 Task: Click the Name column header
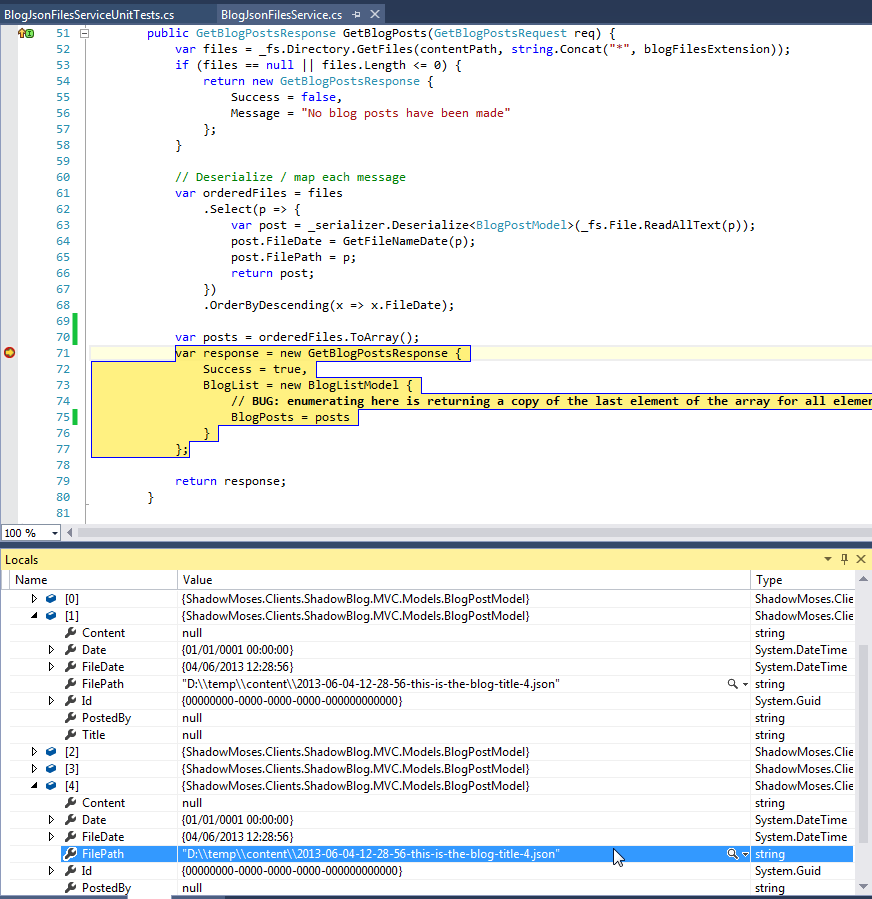click(x=93, y=580)
